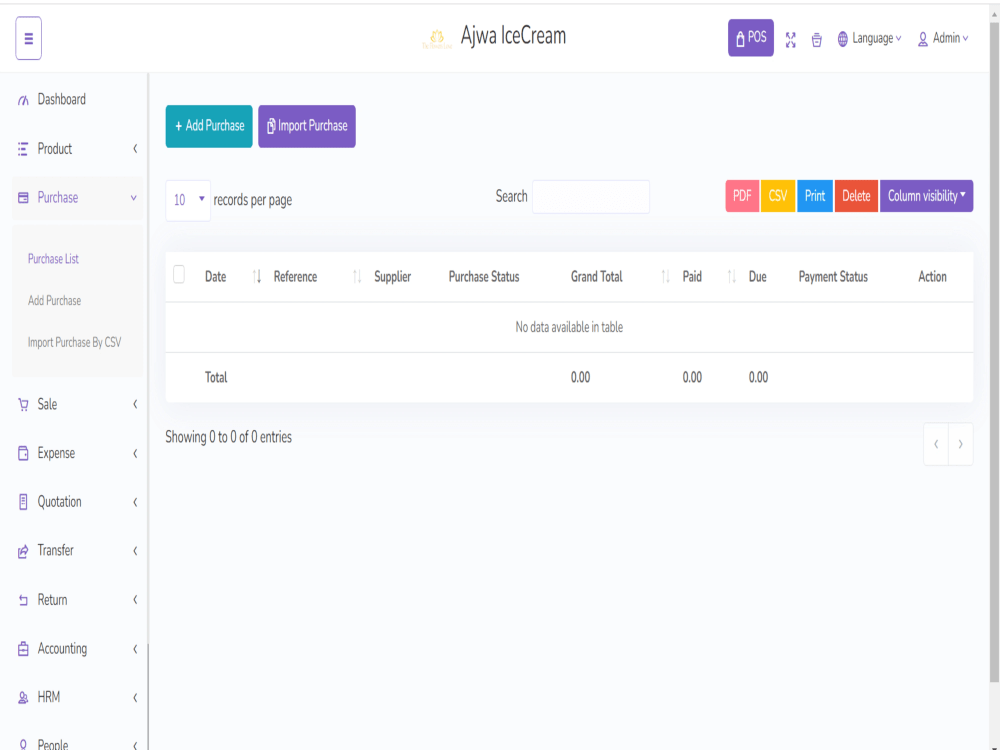Check the select-all checkbox in table header
The height and width of the screenshot is (750, 1000).
[x=179, y=274]
